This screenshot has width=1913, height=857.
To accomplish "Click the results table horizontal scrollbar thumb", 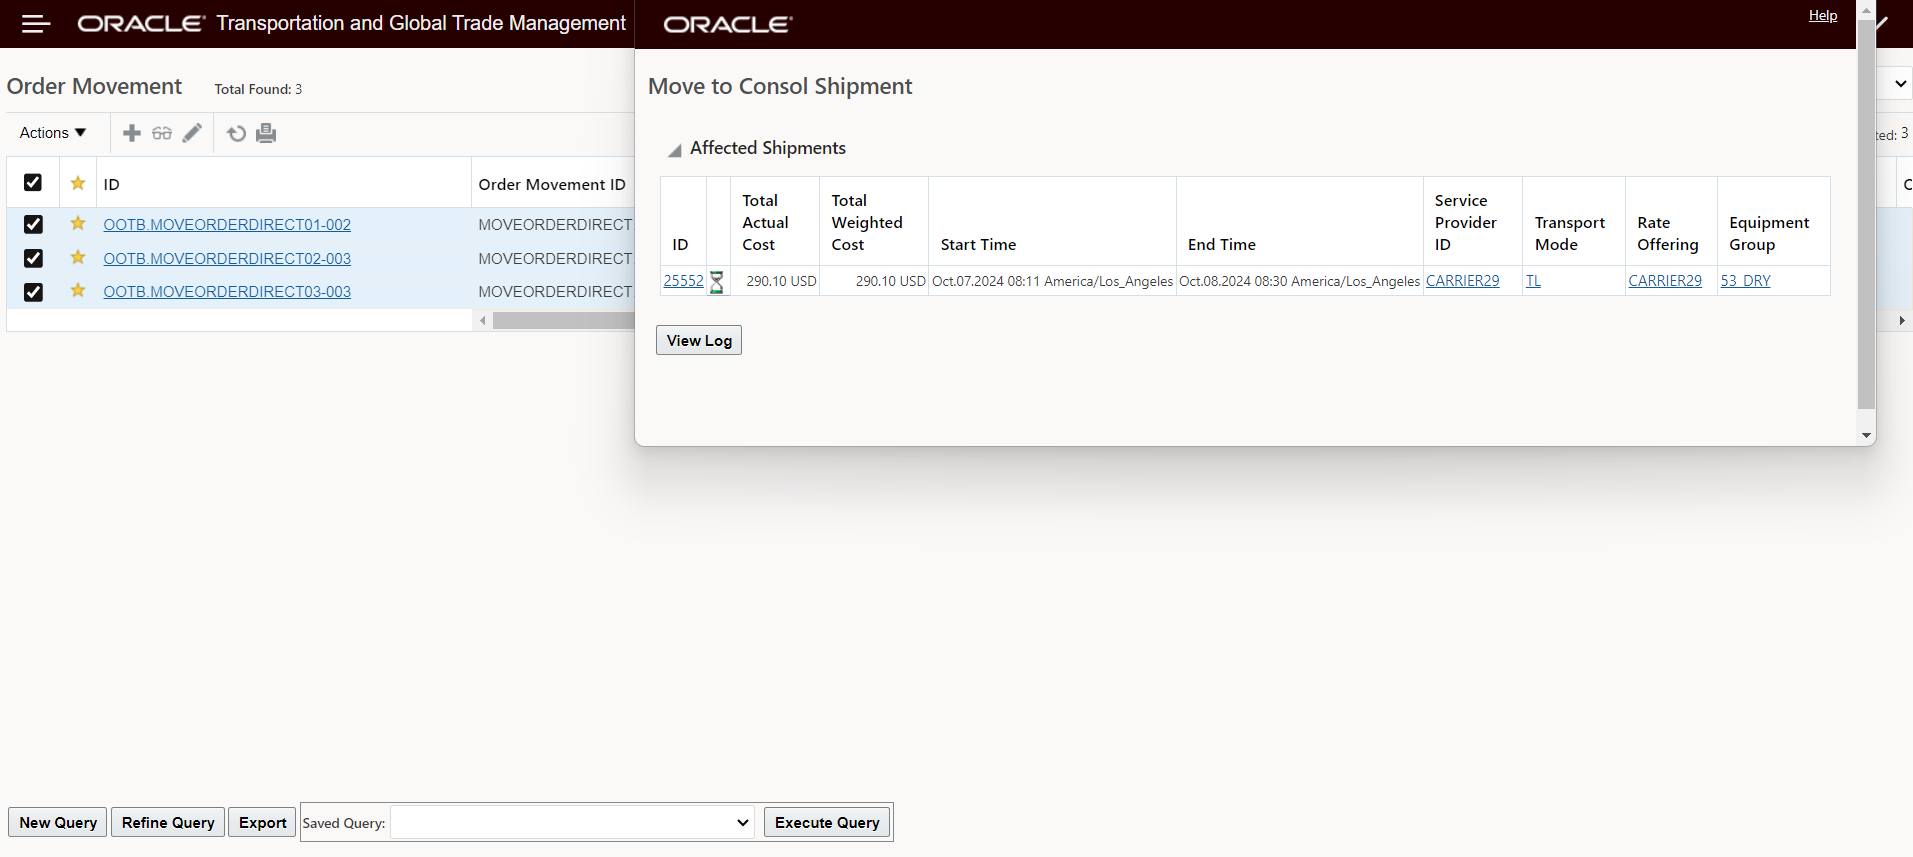I will coord(563,321).
